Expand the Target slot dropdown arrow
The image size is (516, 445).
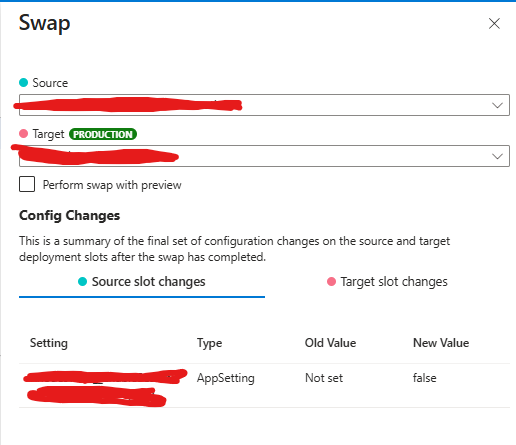click(x=497, y=156)
